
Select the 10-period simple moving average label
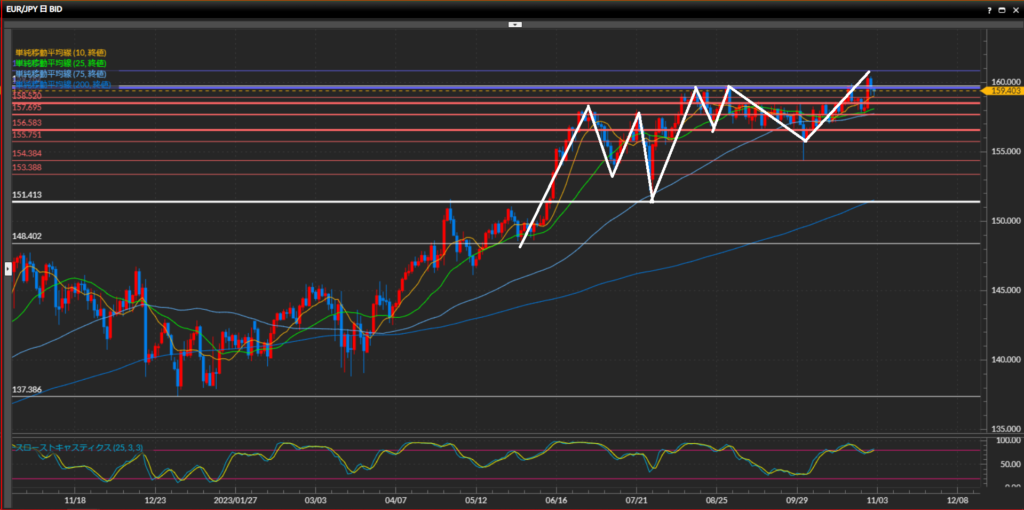pyautogui.click(x=60, y=51)
